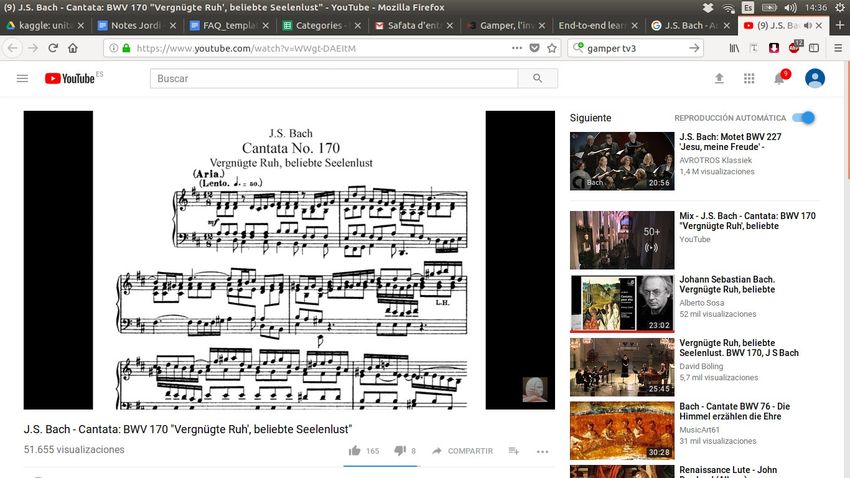Open 'Johann Sebastian Bach. Vergnügte Ruh' title
The width and height of the screenshot is (850, 478).
click(x=727, y=285)
